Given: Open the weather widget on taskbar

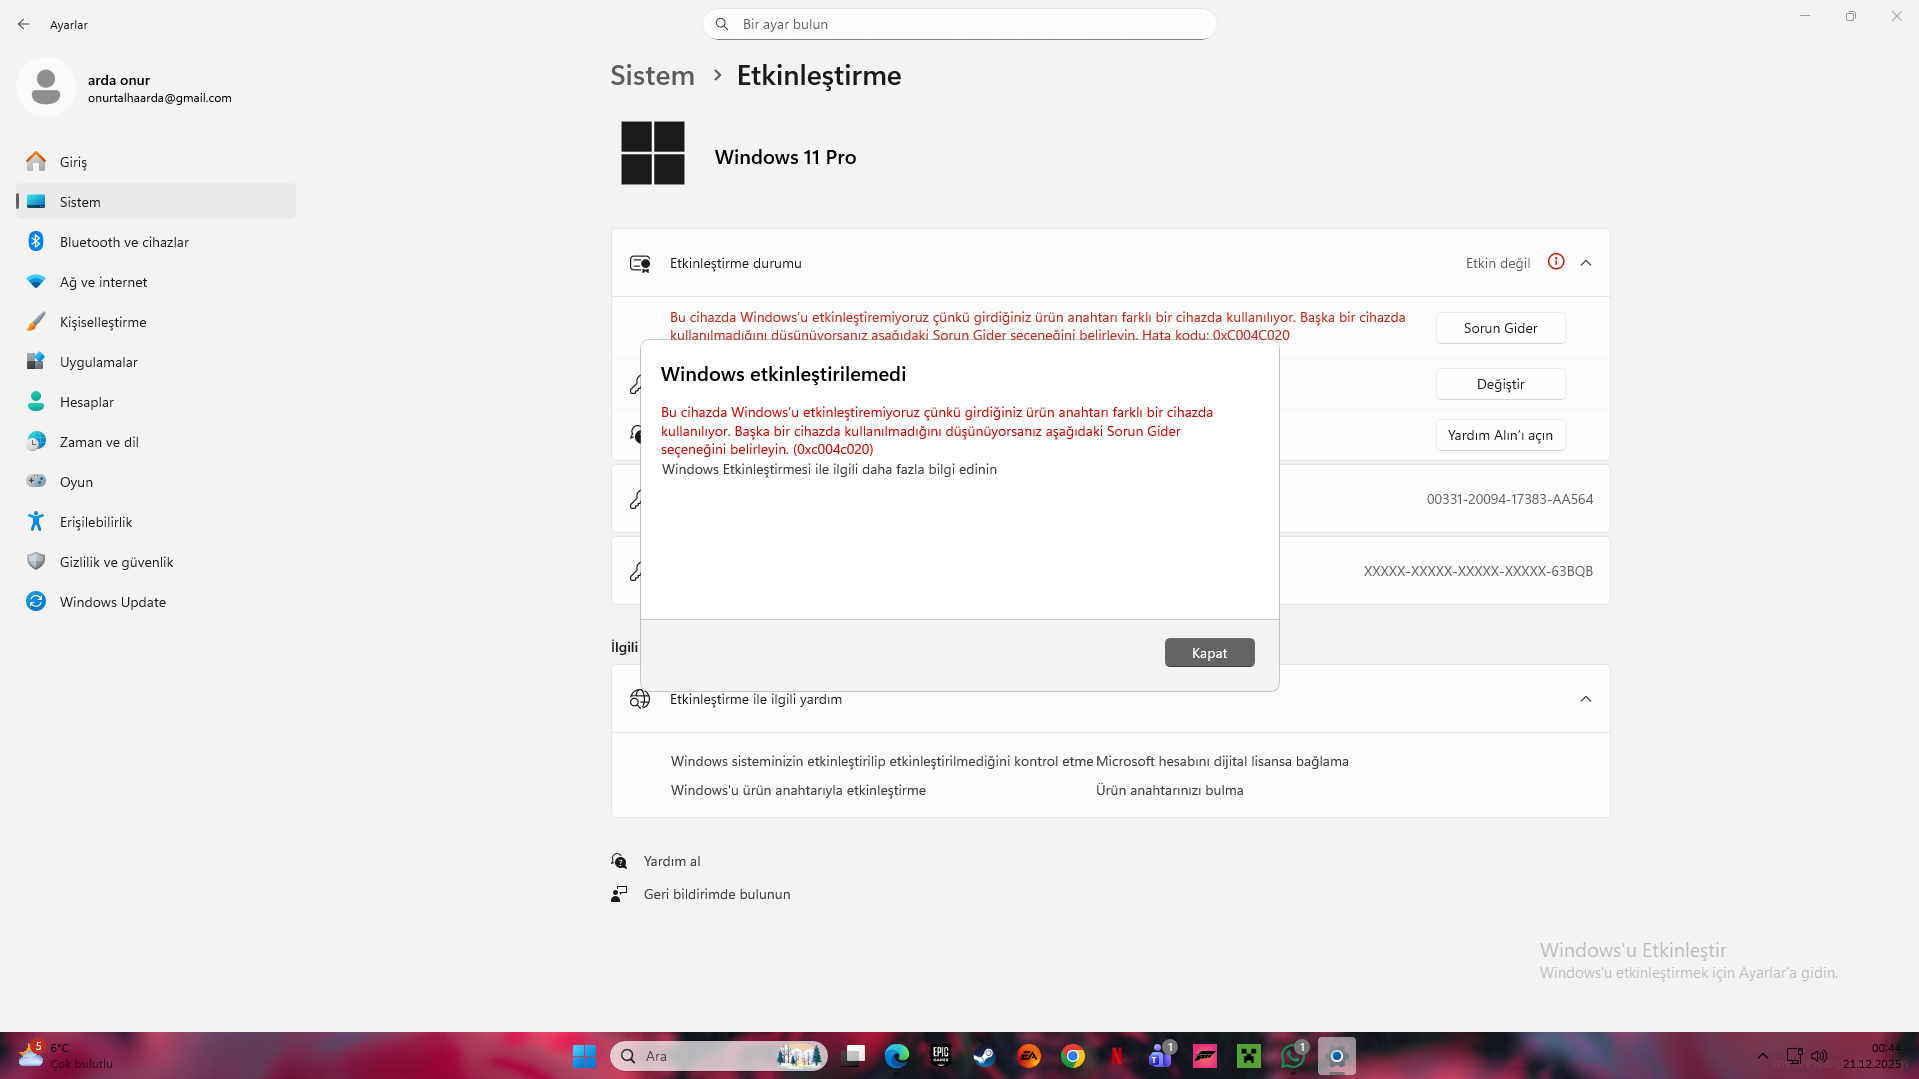Looking at the screenshot, I should coord(66,1056).
